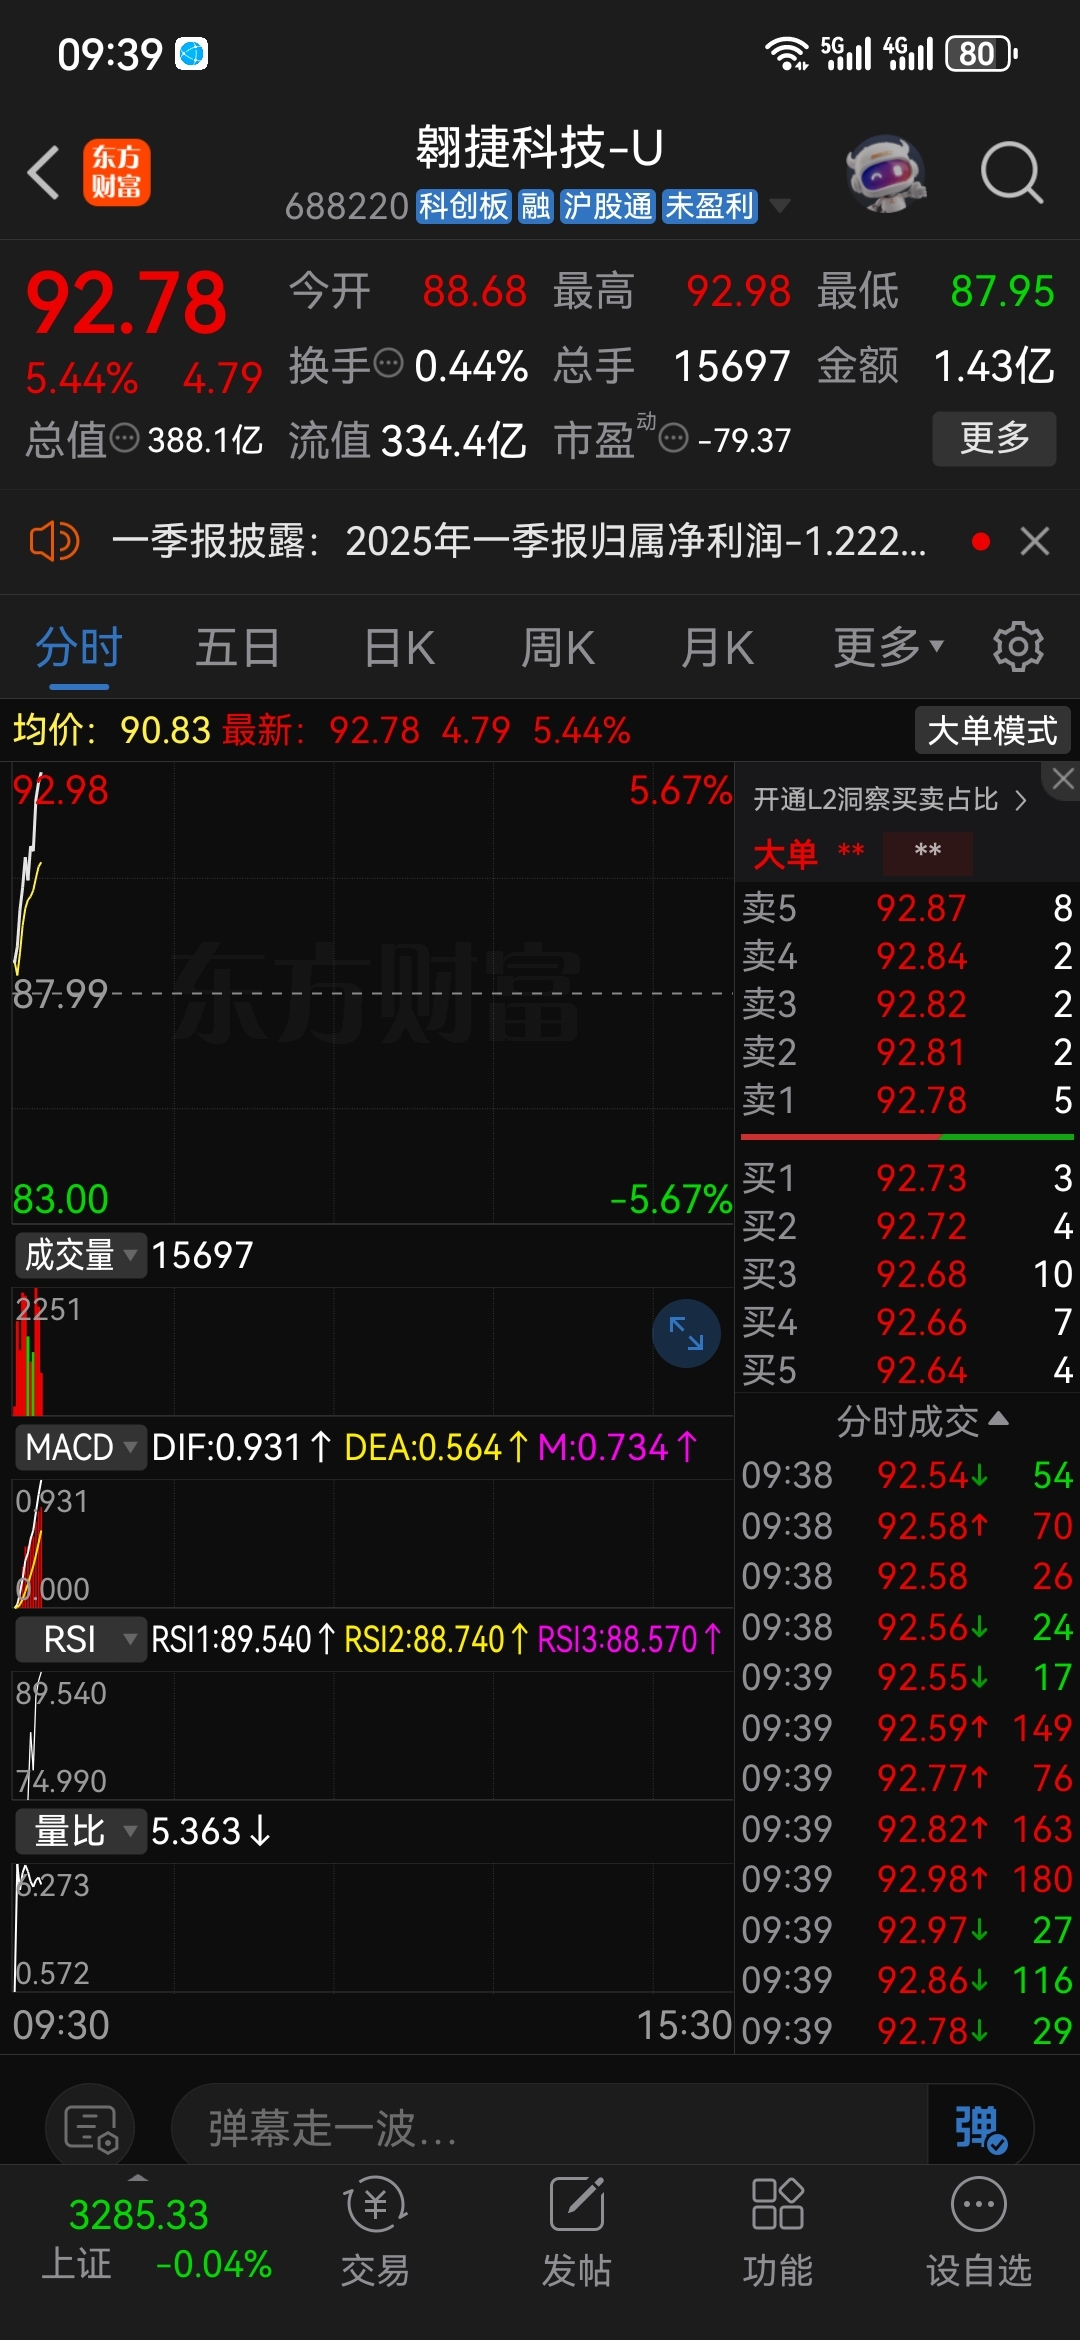Image resolution: width=1080 pixels, height=2340 pixels.
Task: Select the 分时 chart tab
Action: click(x=78, y=648)
